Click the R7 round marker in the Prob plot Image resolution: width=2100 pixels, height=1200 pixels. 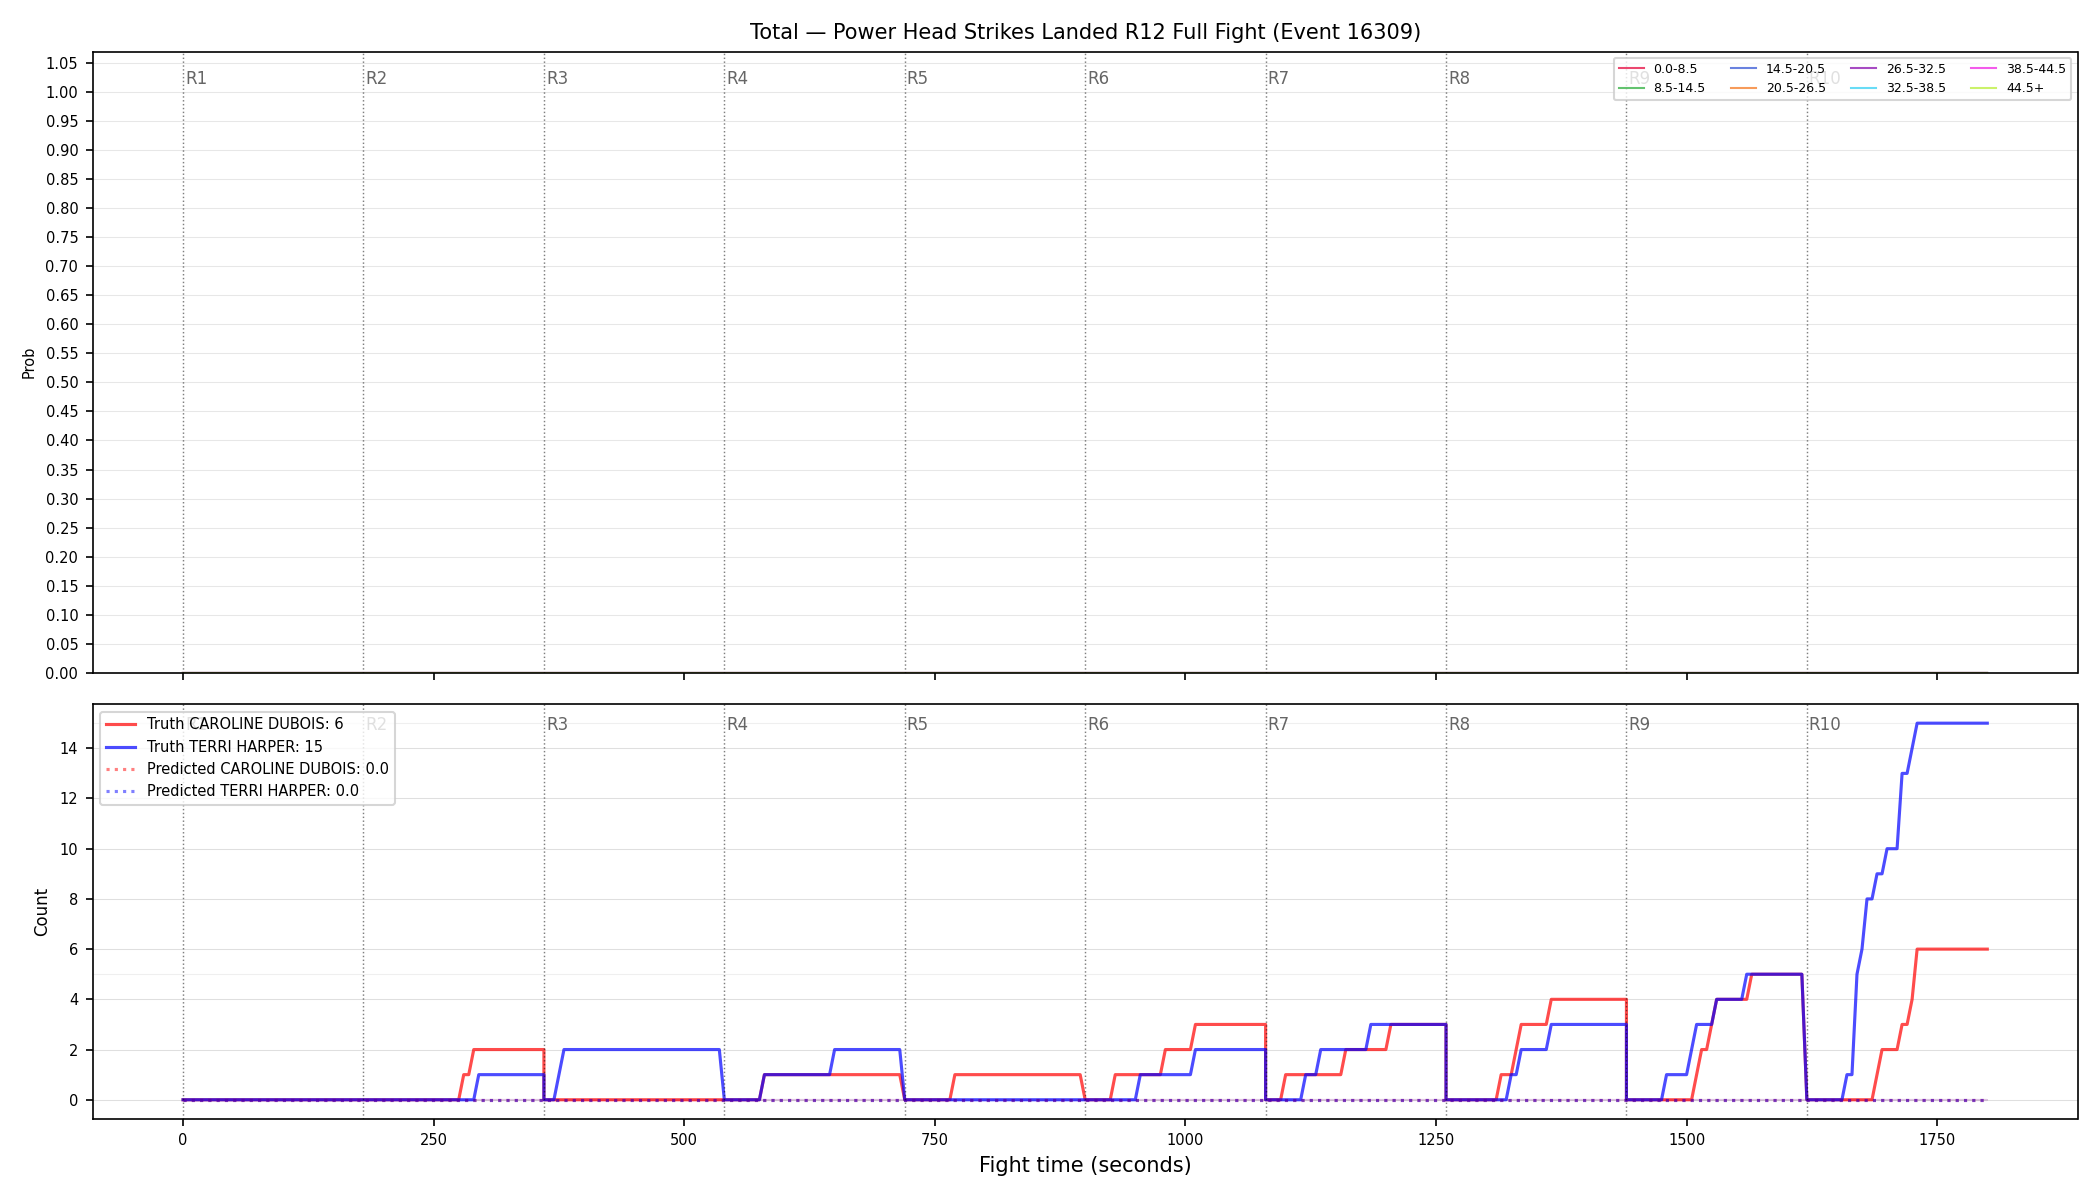coord(1278,78)
